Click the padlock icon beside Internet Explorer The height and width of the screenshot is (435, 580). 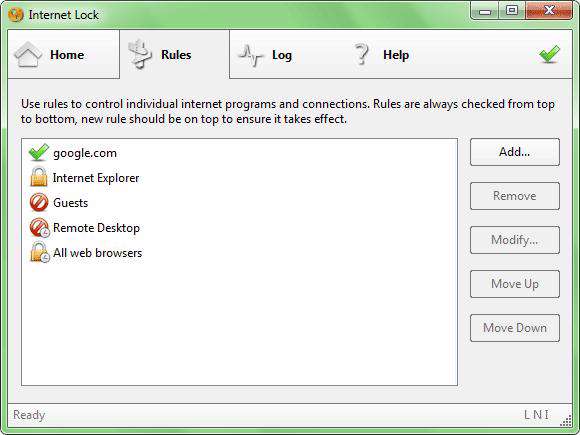pyautogui.click(x=39, y=177)
